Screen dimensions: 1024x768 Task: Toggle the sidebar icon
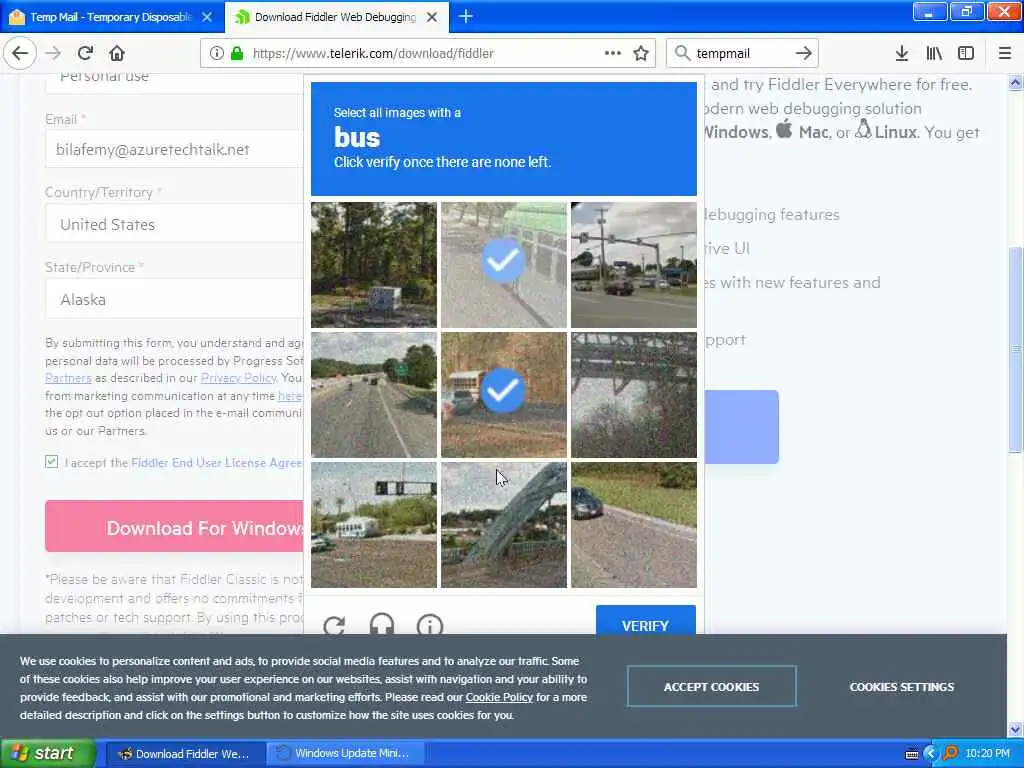coord(966,53)
